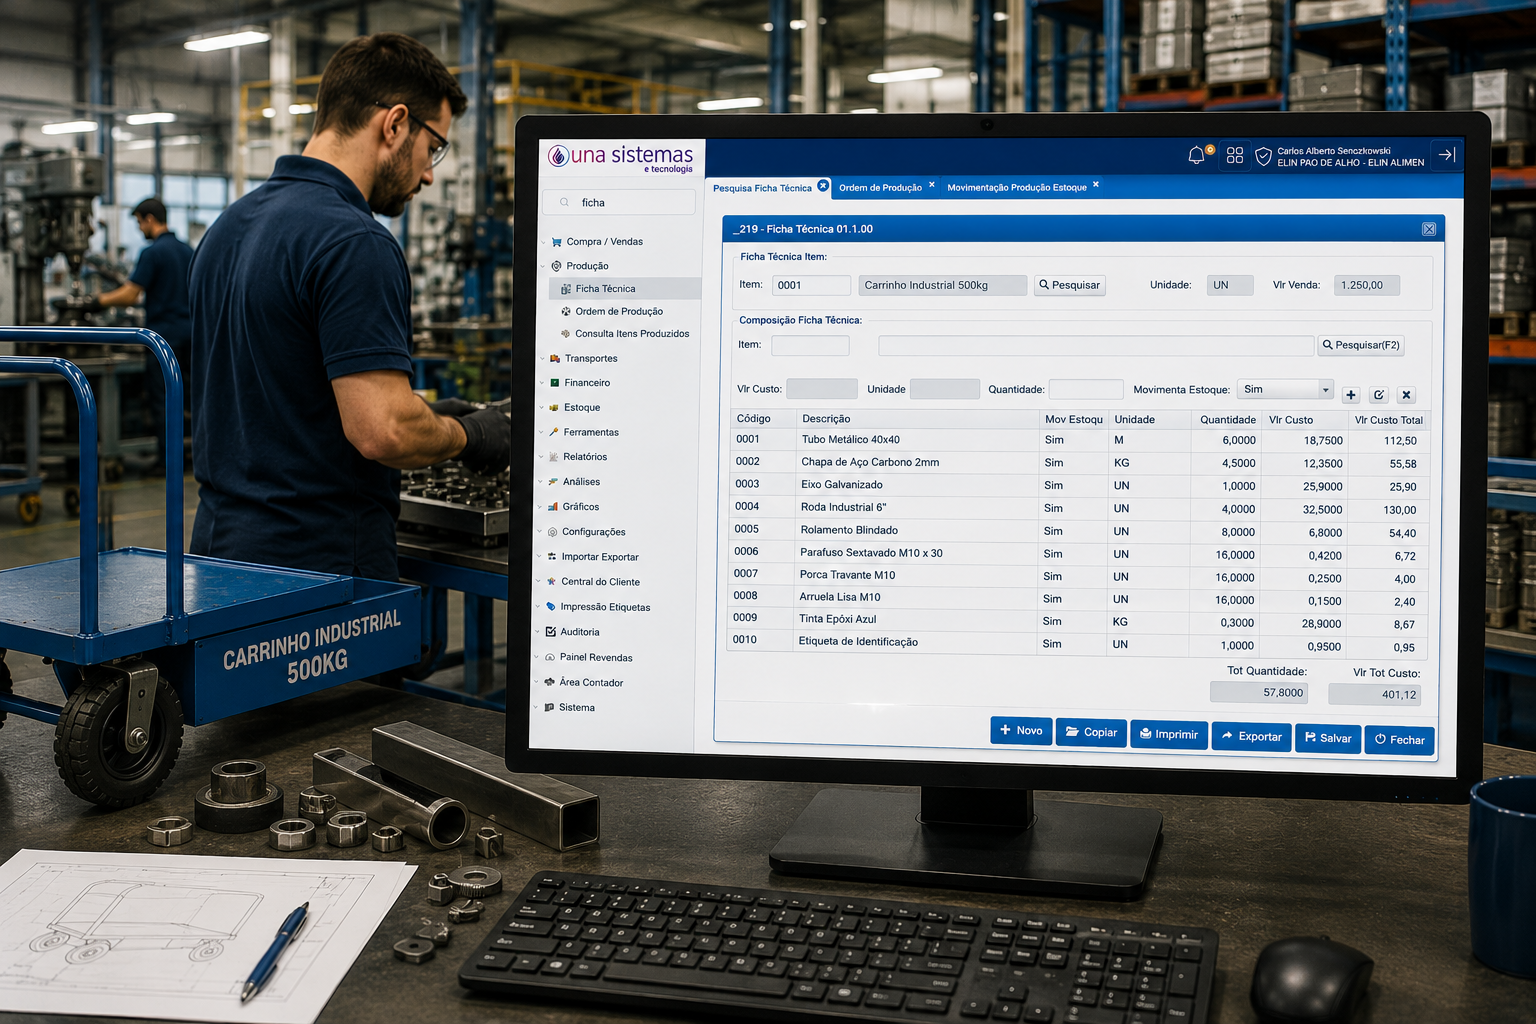1536x1024 pixels.
Task: Collapse the Produção menu arrow
Action: point(544,266)
